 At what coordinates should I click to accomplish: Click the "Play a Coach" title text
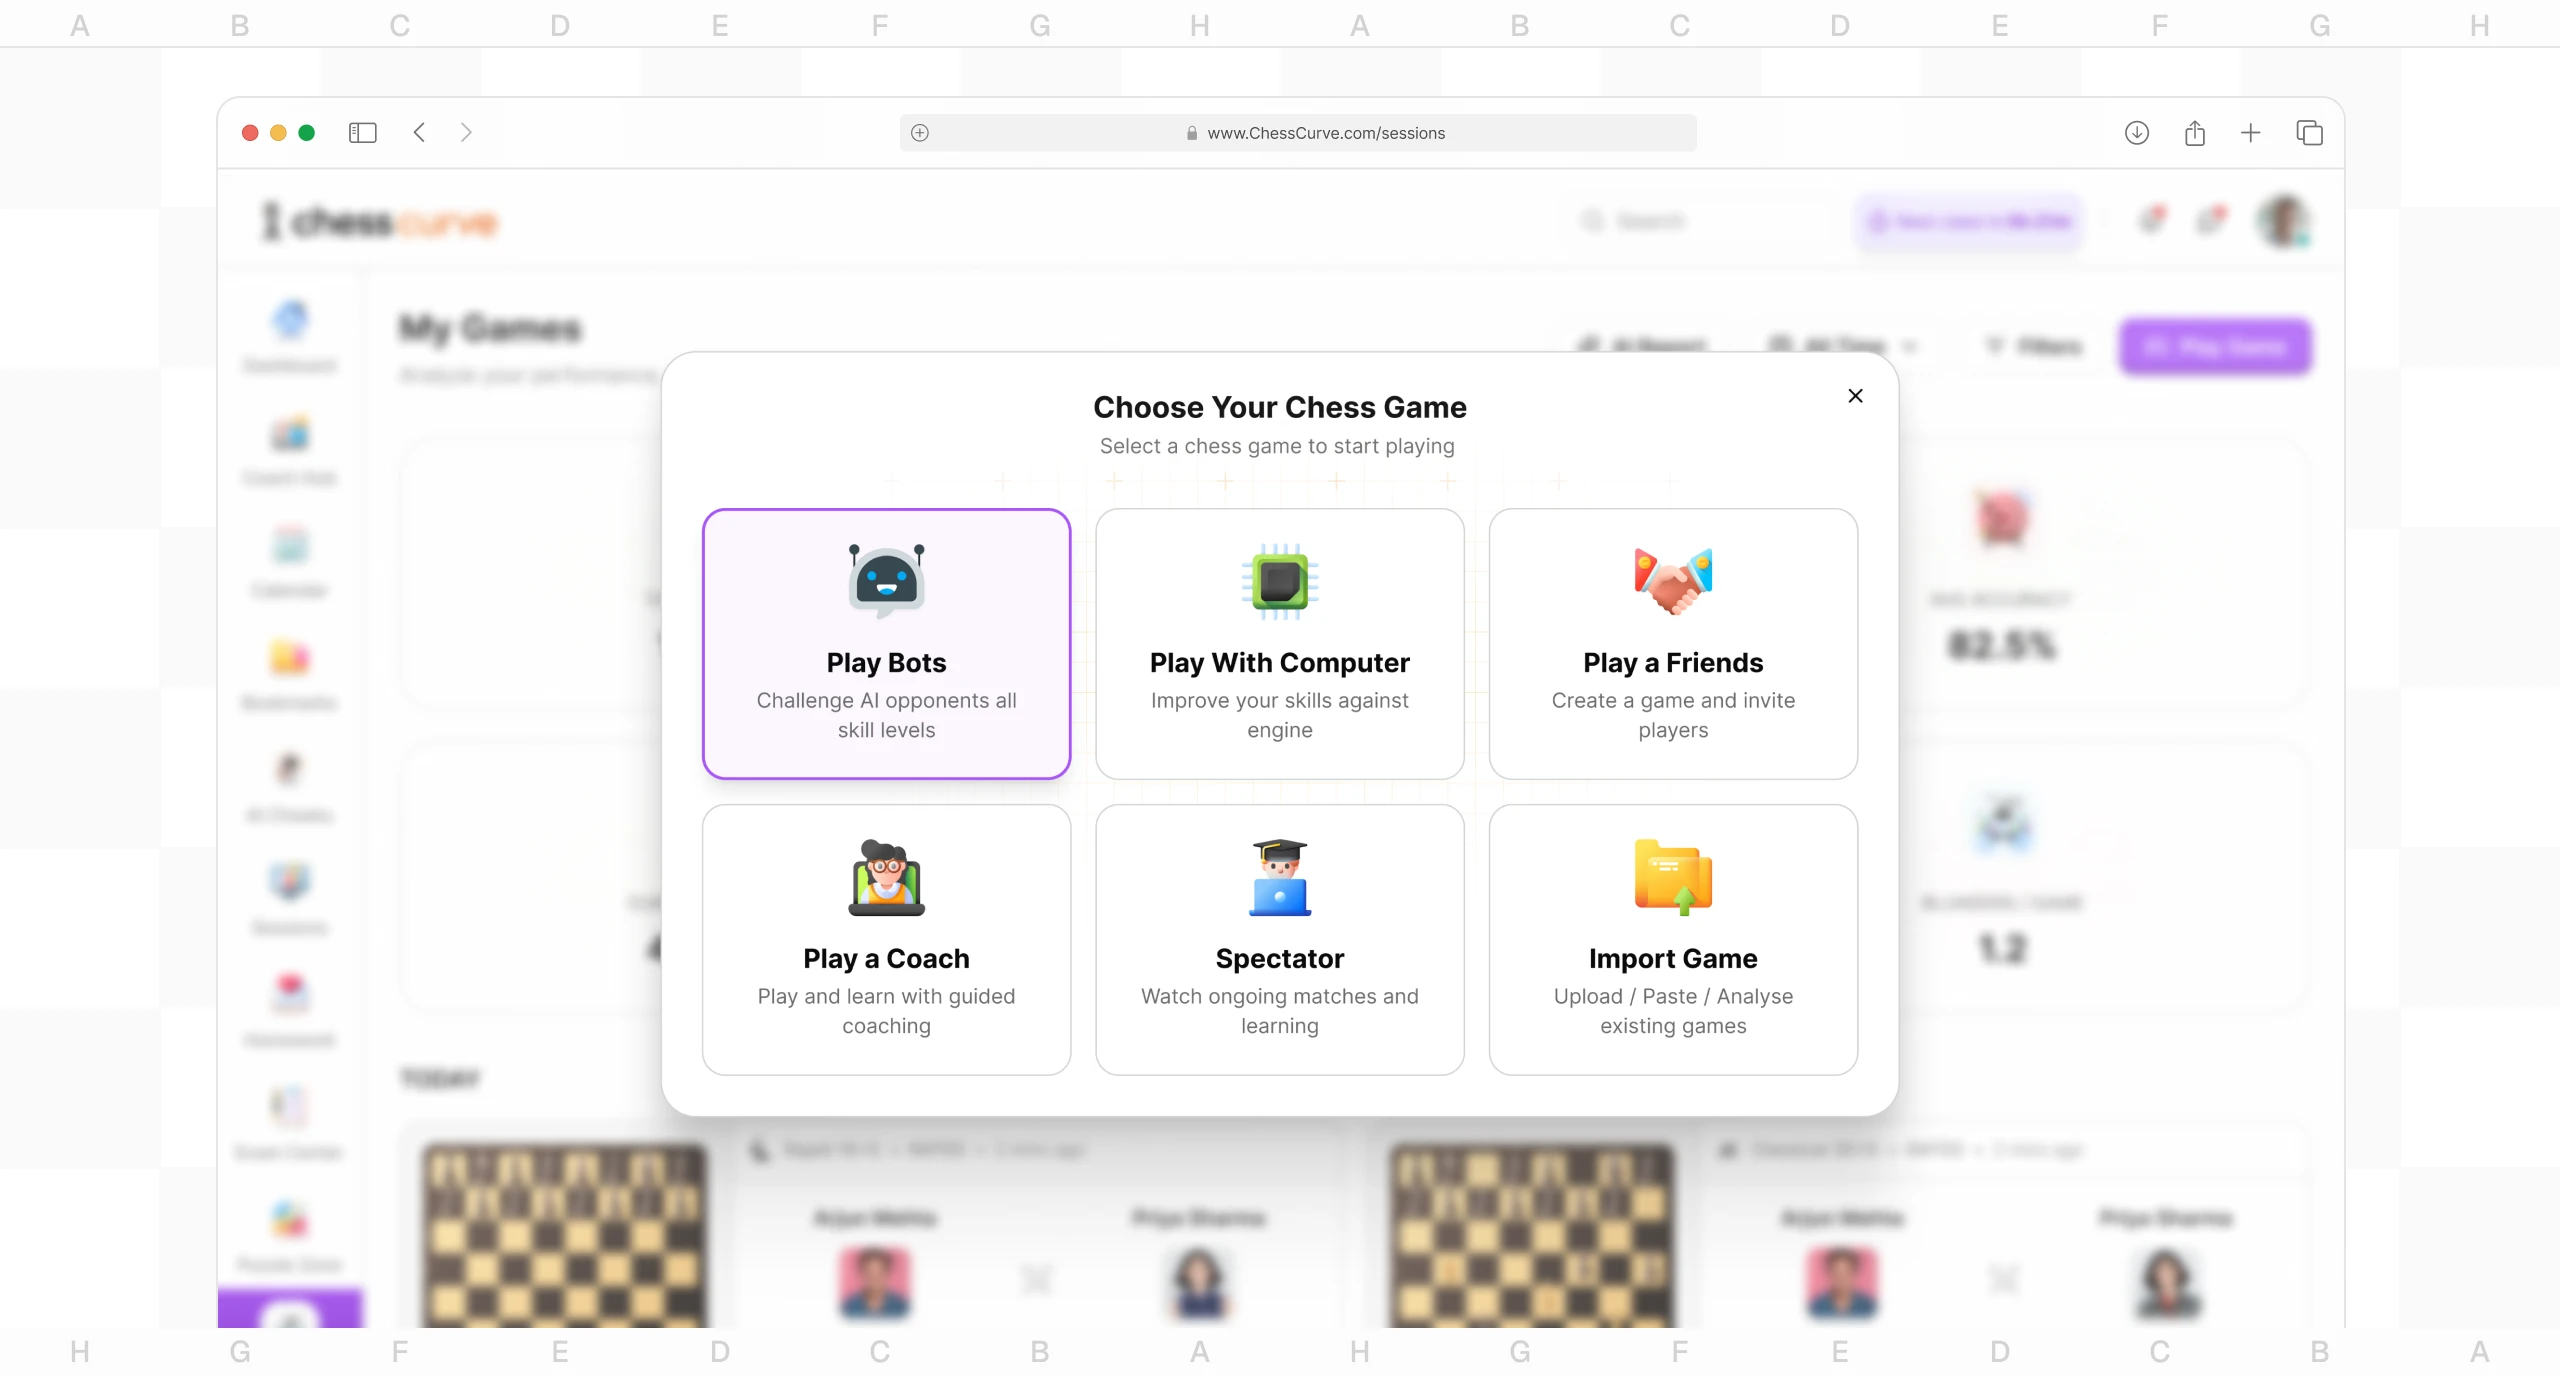coord(886,958)
